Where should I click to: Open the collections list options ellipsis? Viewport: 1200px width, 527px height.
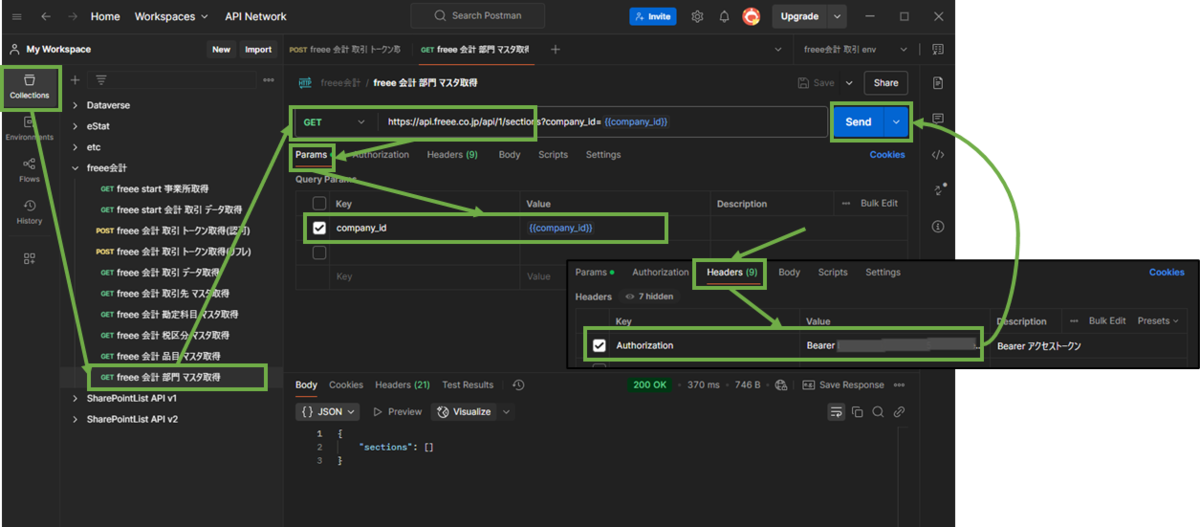pyautogui.click(x=268, y=80)
